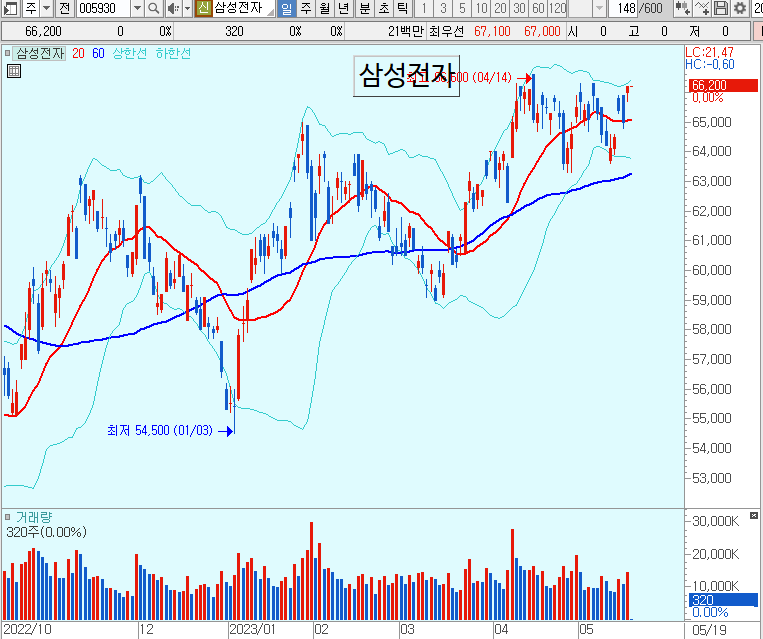763x639 pixels.
Task: Switch to 주 weekly period tab
Action: pos(306,8)
